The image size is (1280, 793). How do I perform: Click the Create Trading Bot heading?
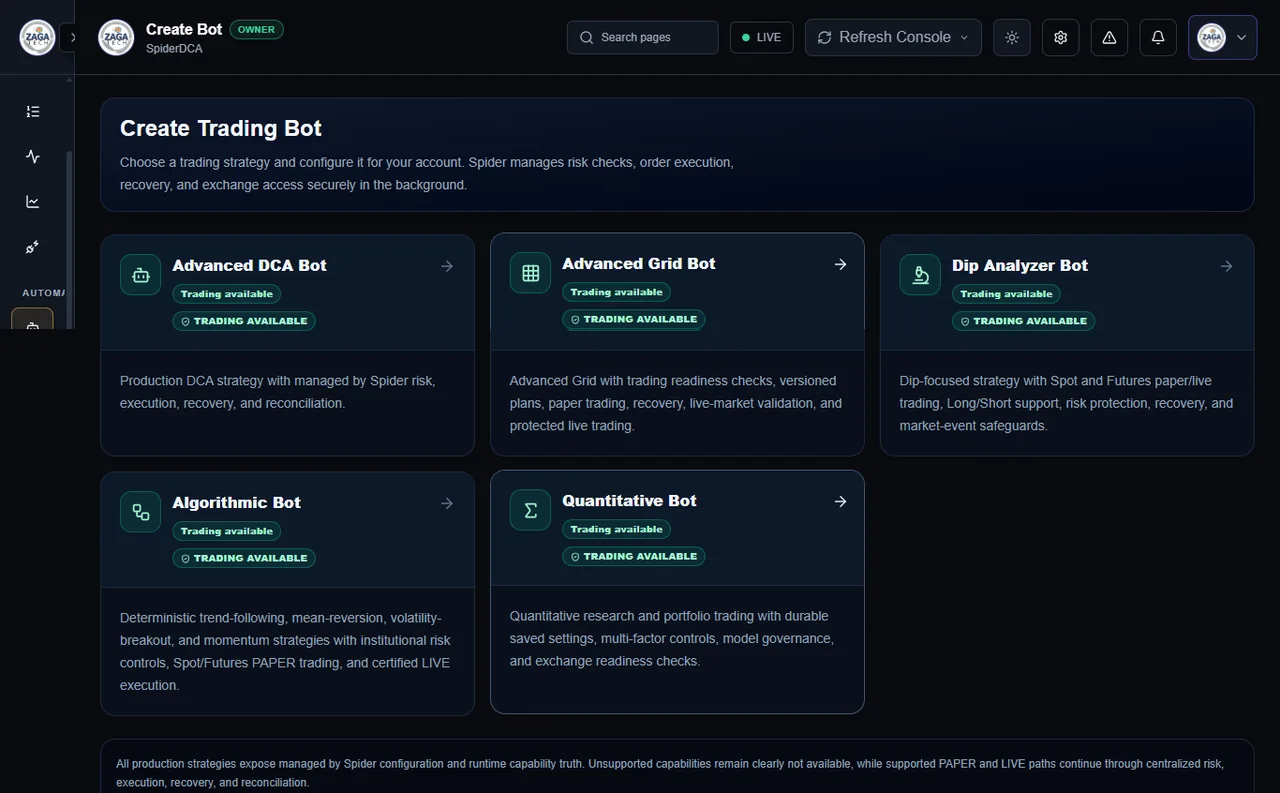(221, 128)
